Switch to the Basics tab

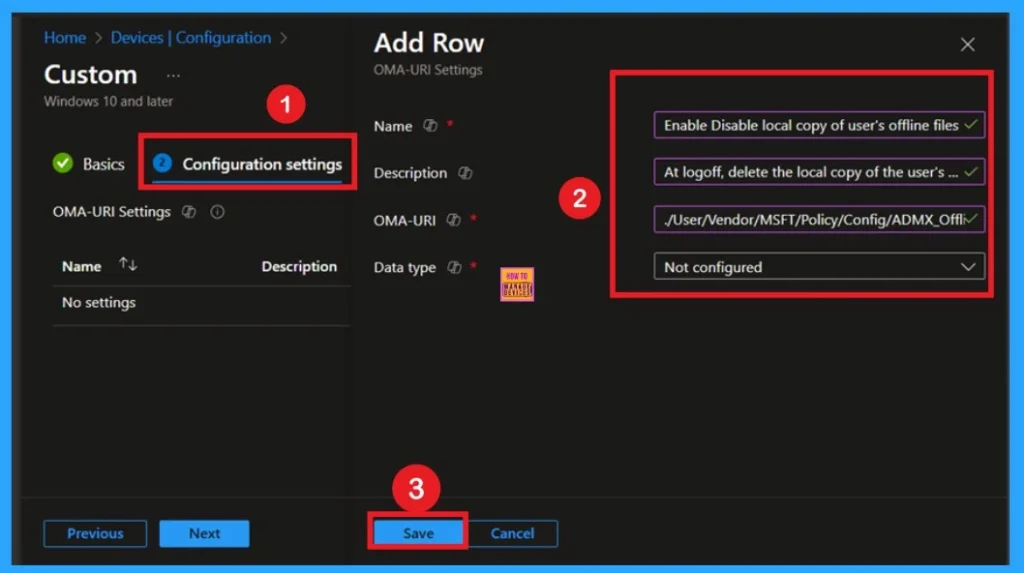coord(89,163)
